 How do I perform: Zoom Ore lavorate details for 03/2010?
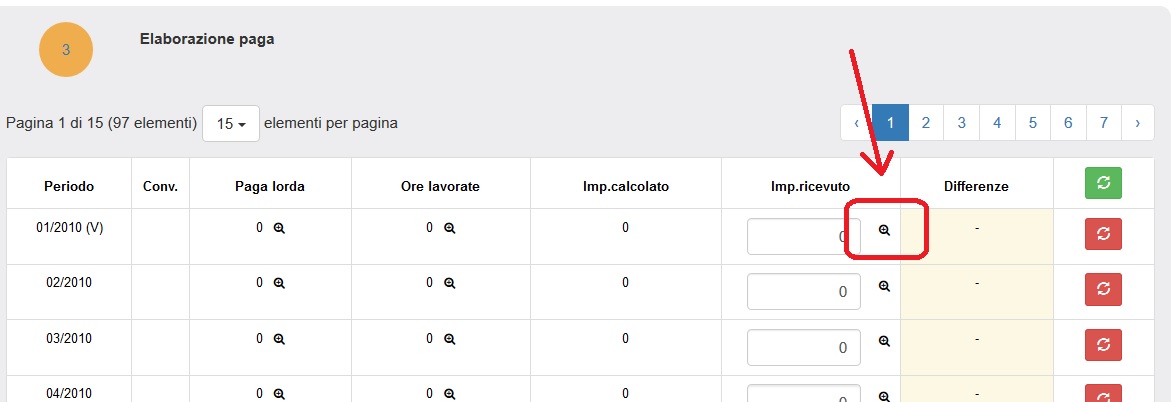tap(450, 339)
